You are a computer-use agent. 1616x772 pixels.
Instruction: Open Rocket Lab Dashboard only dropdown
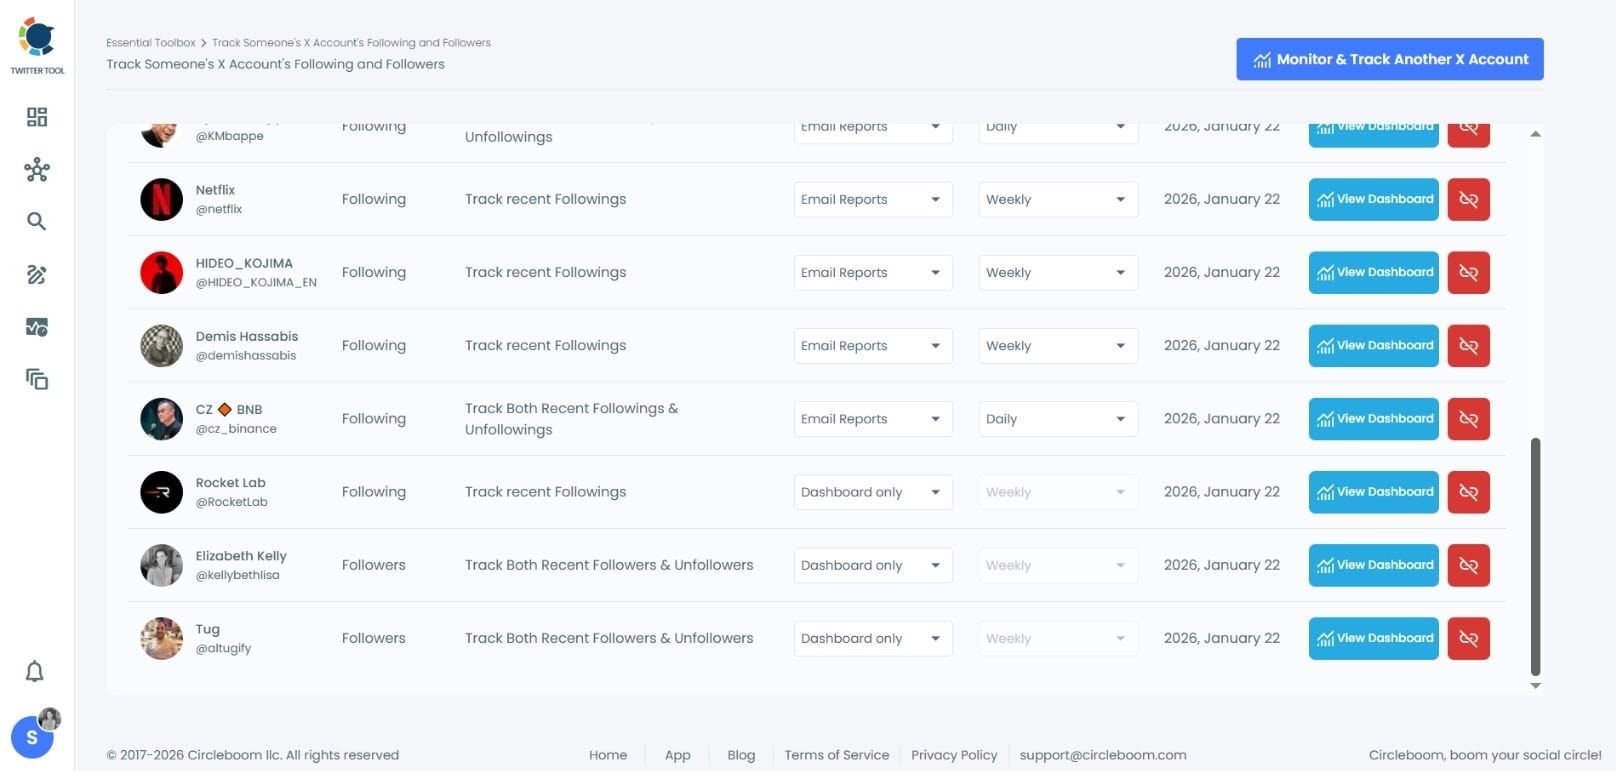tap(872, 492)
